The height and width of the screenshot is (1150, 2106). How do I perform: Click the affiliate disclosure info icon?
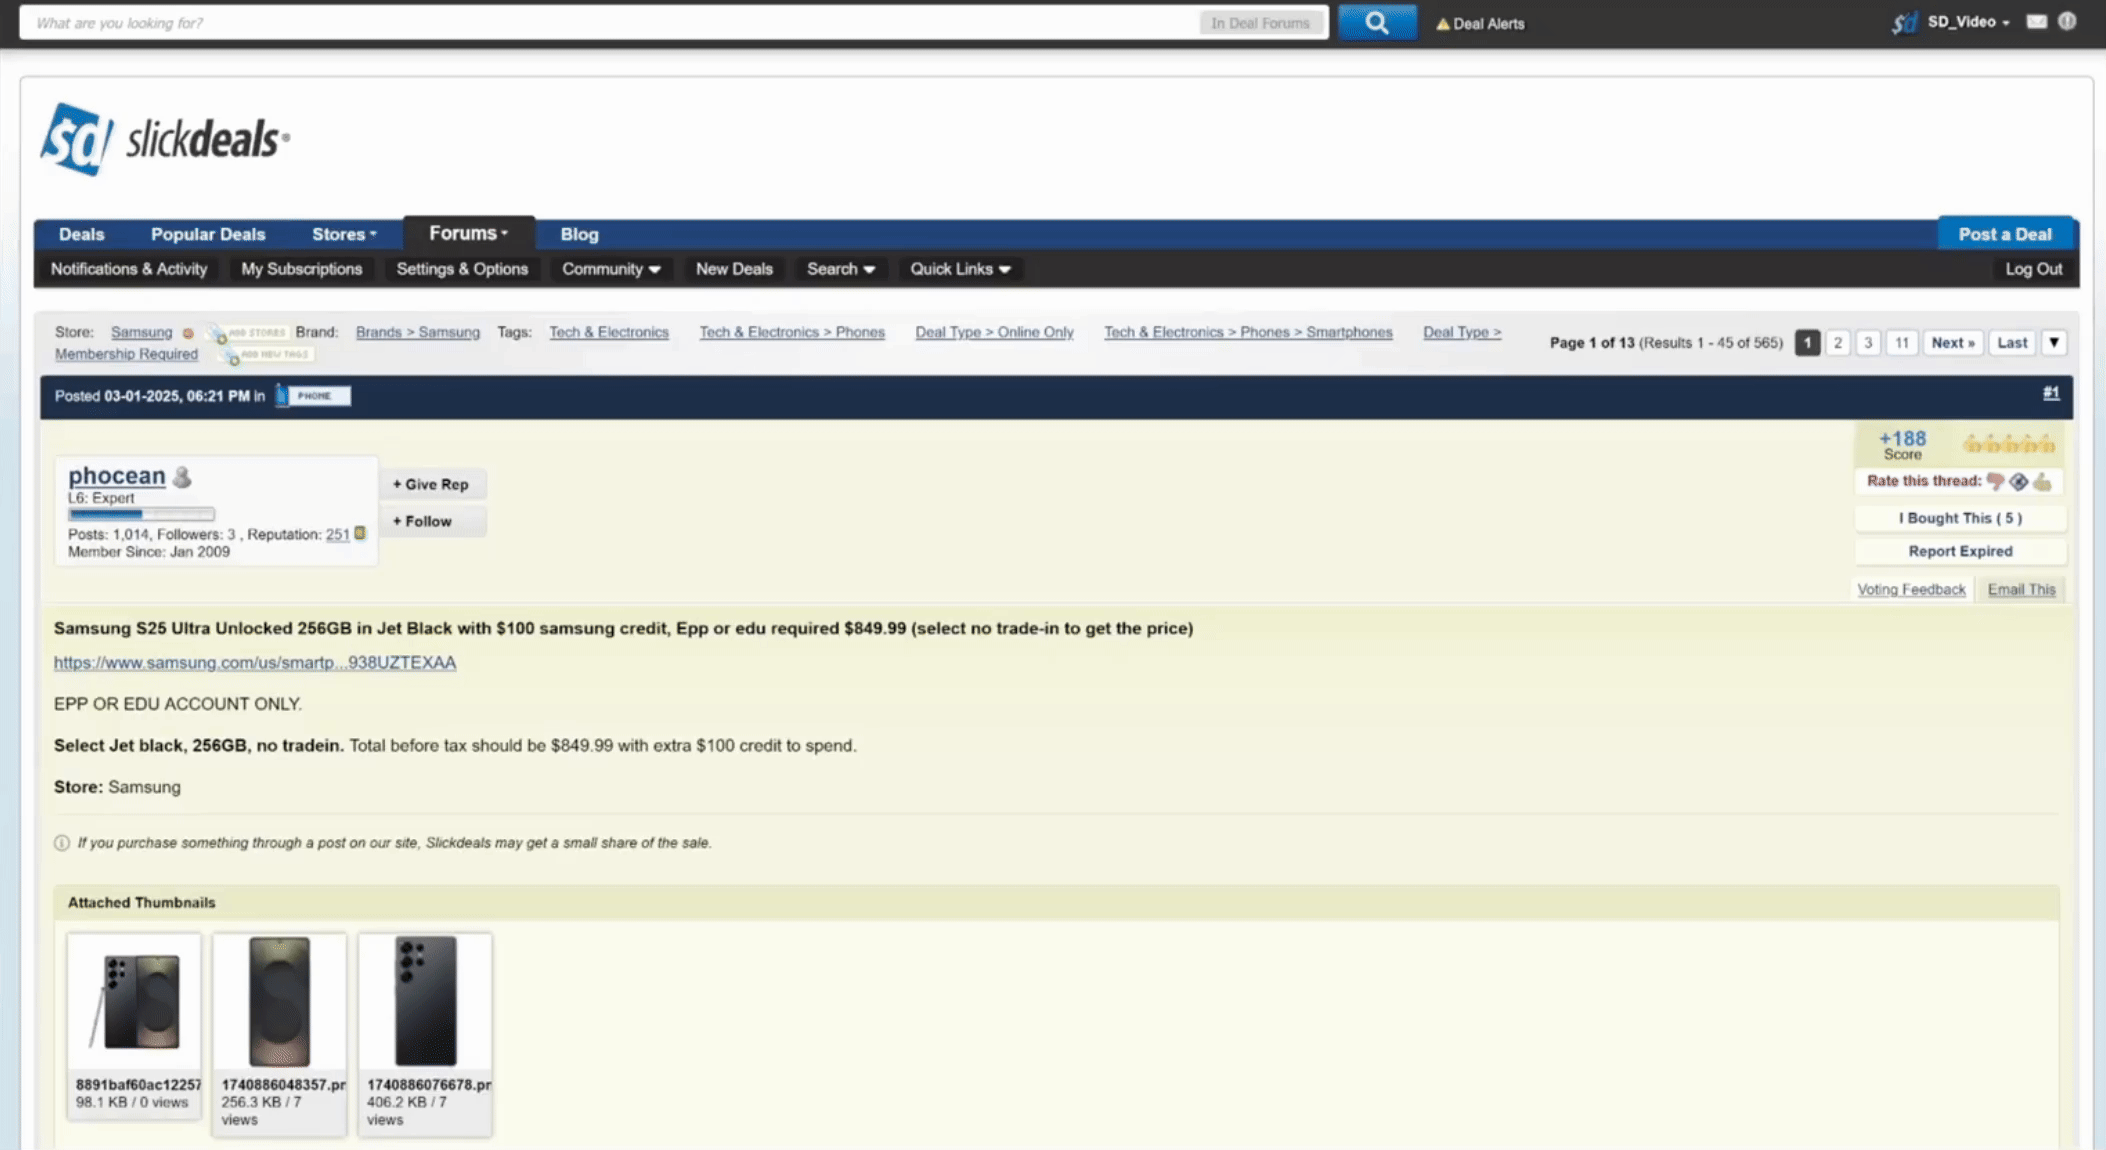pyautogui.click(x=62, y=843)
